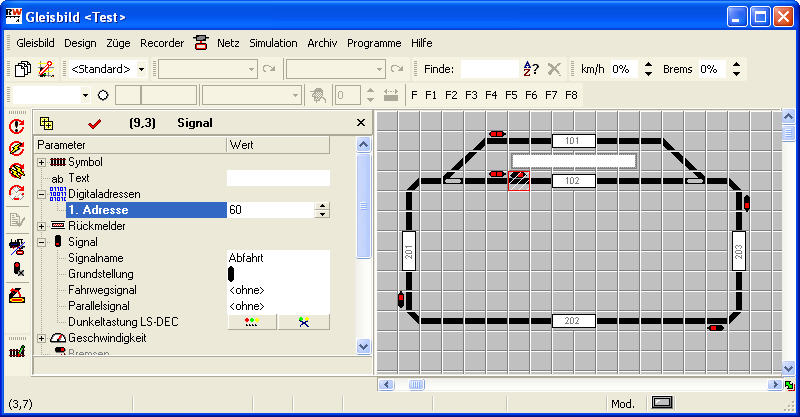Screen dimensions: 800x417
Task: Click block label 202
Action: click(x=573, y=321)
